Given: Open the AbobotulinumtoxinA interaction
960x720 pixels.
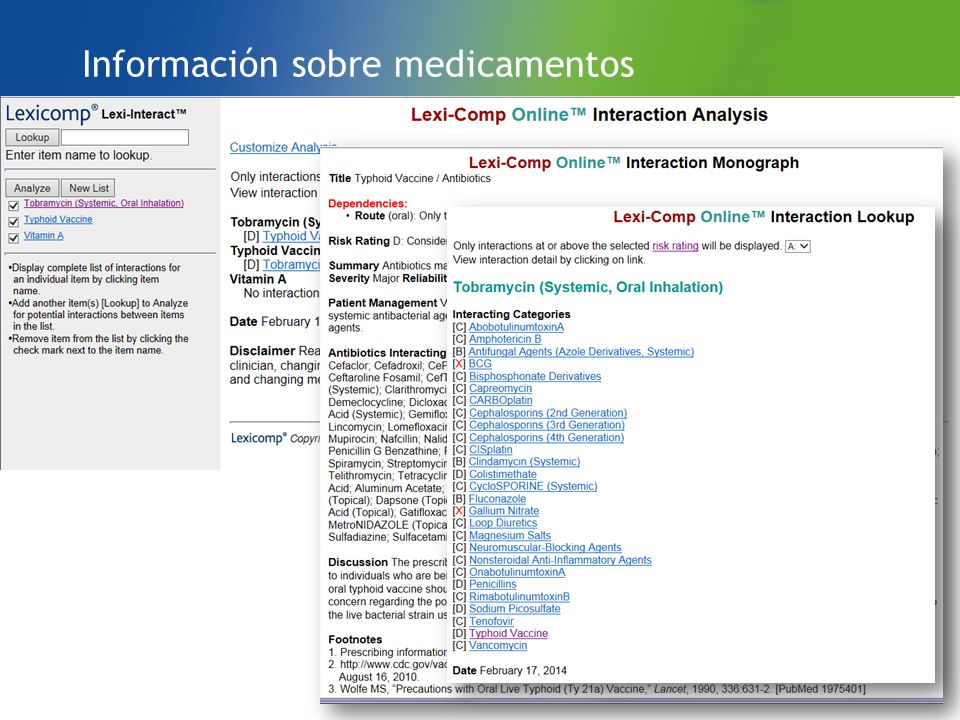Looking at the screenshot, I should (x=516, y=327).
